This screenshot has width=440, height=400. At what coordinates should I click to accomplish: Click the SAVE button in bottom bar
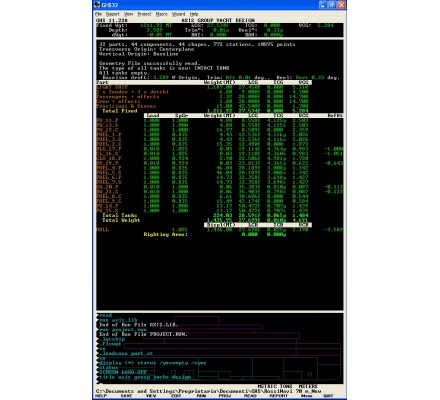[126, 396]
